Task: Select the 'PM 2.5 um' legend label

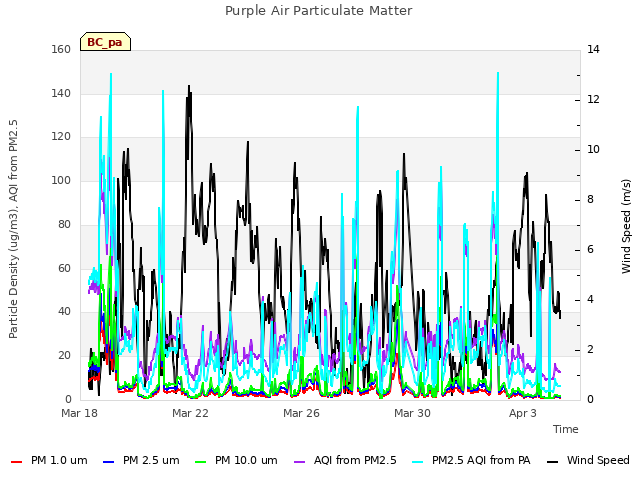Action: [x=151, y=460]
